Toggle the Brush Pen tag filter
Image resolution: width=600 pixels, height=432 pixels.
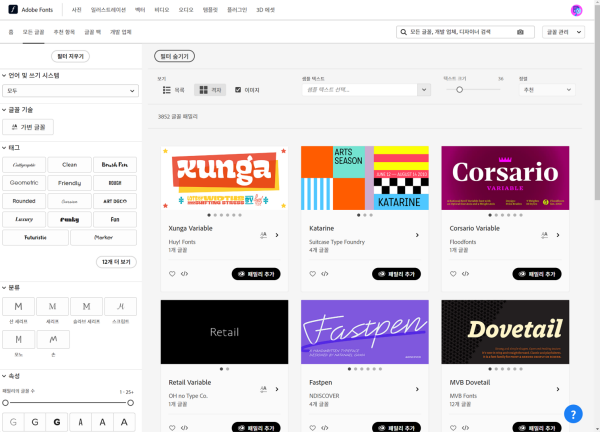pos(115,165)
